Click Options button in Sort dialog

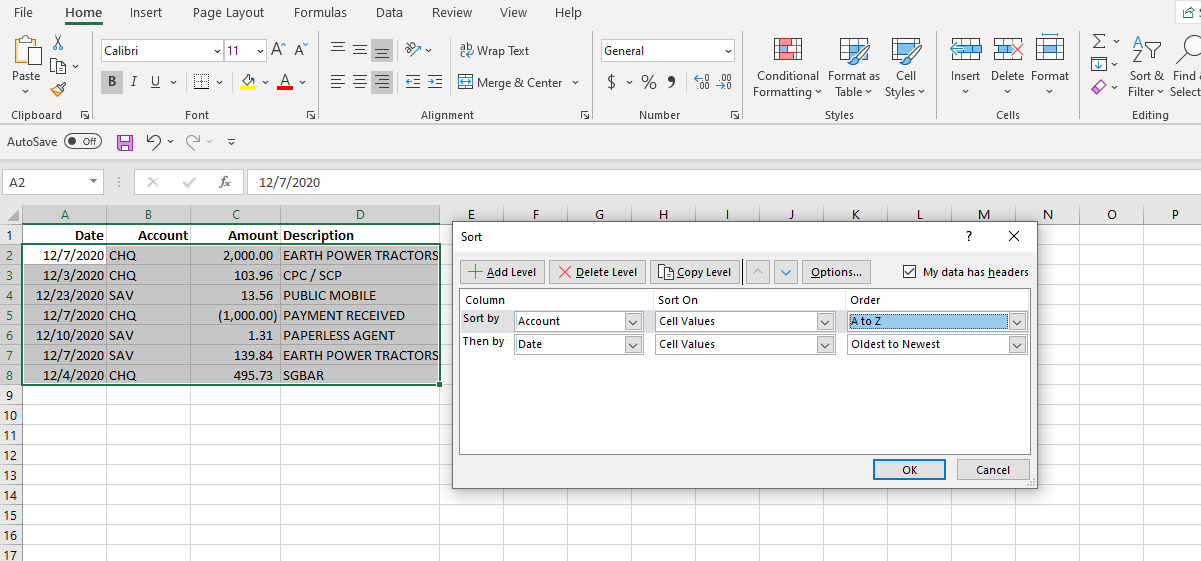pos(837,272)
